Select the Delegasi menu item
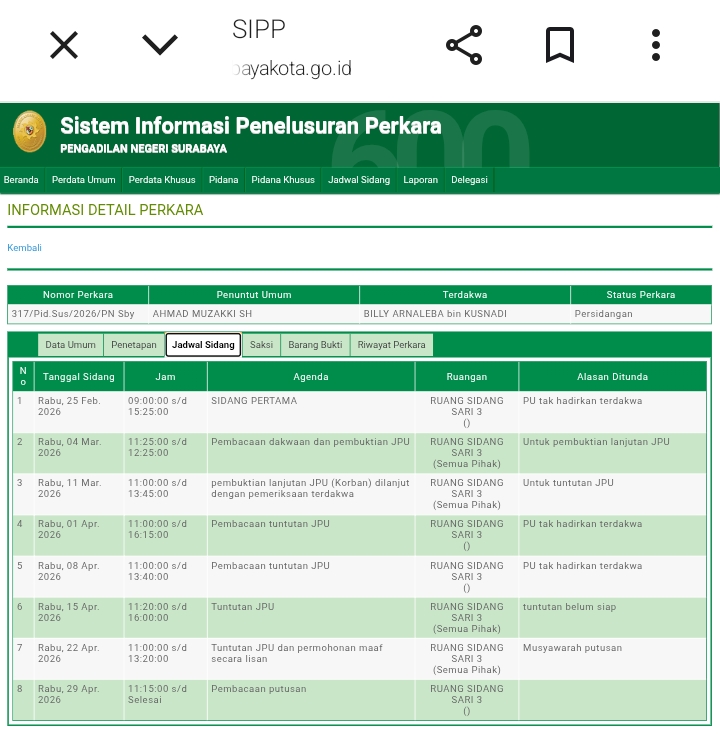The width and height of the screenshot is (720, 740). coord(469,180)
